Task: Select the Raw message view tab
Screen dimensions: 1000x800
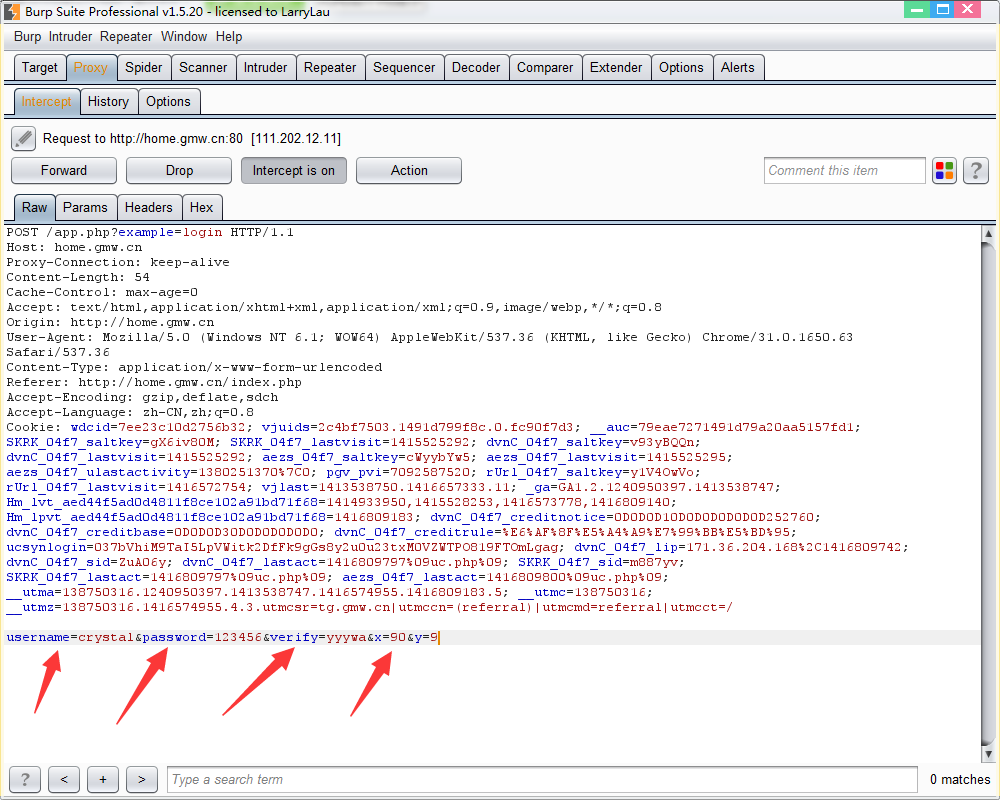Action: click(x=34, y=208)
